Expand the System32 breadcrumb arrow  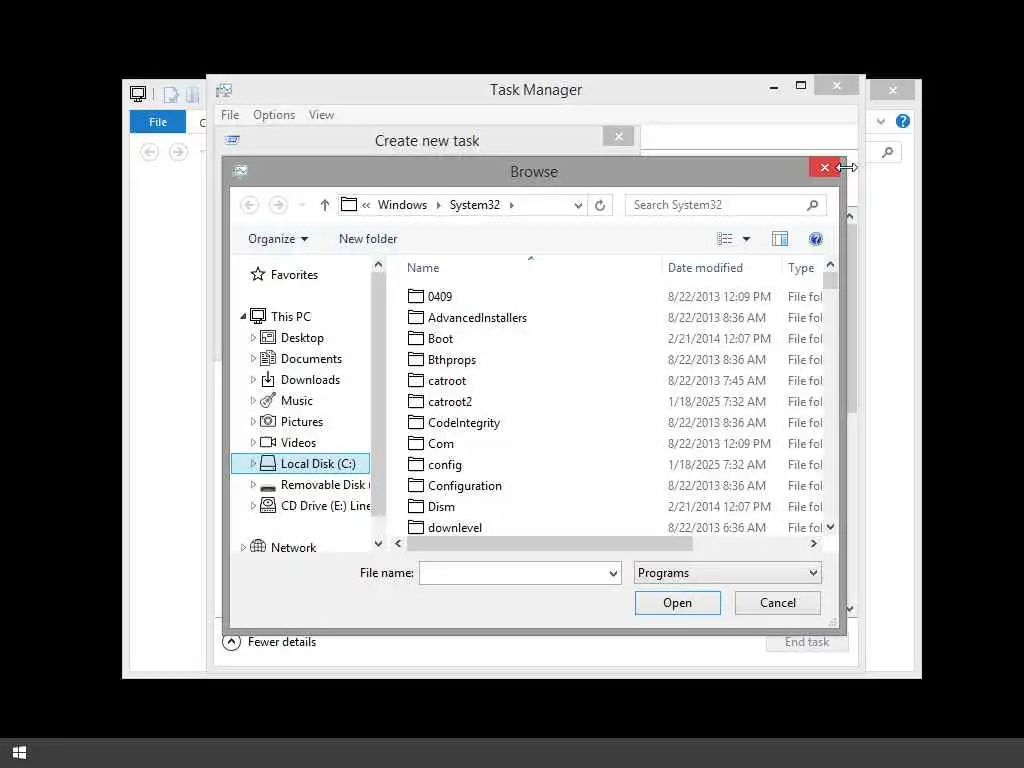point(511,205)
